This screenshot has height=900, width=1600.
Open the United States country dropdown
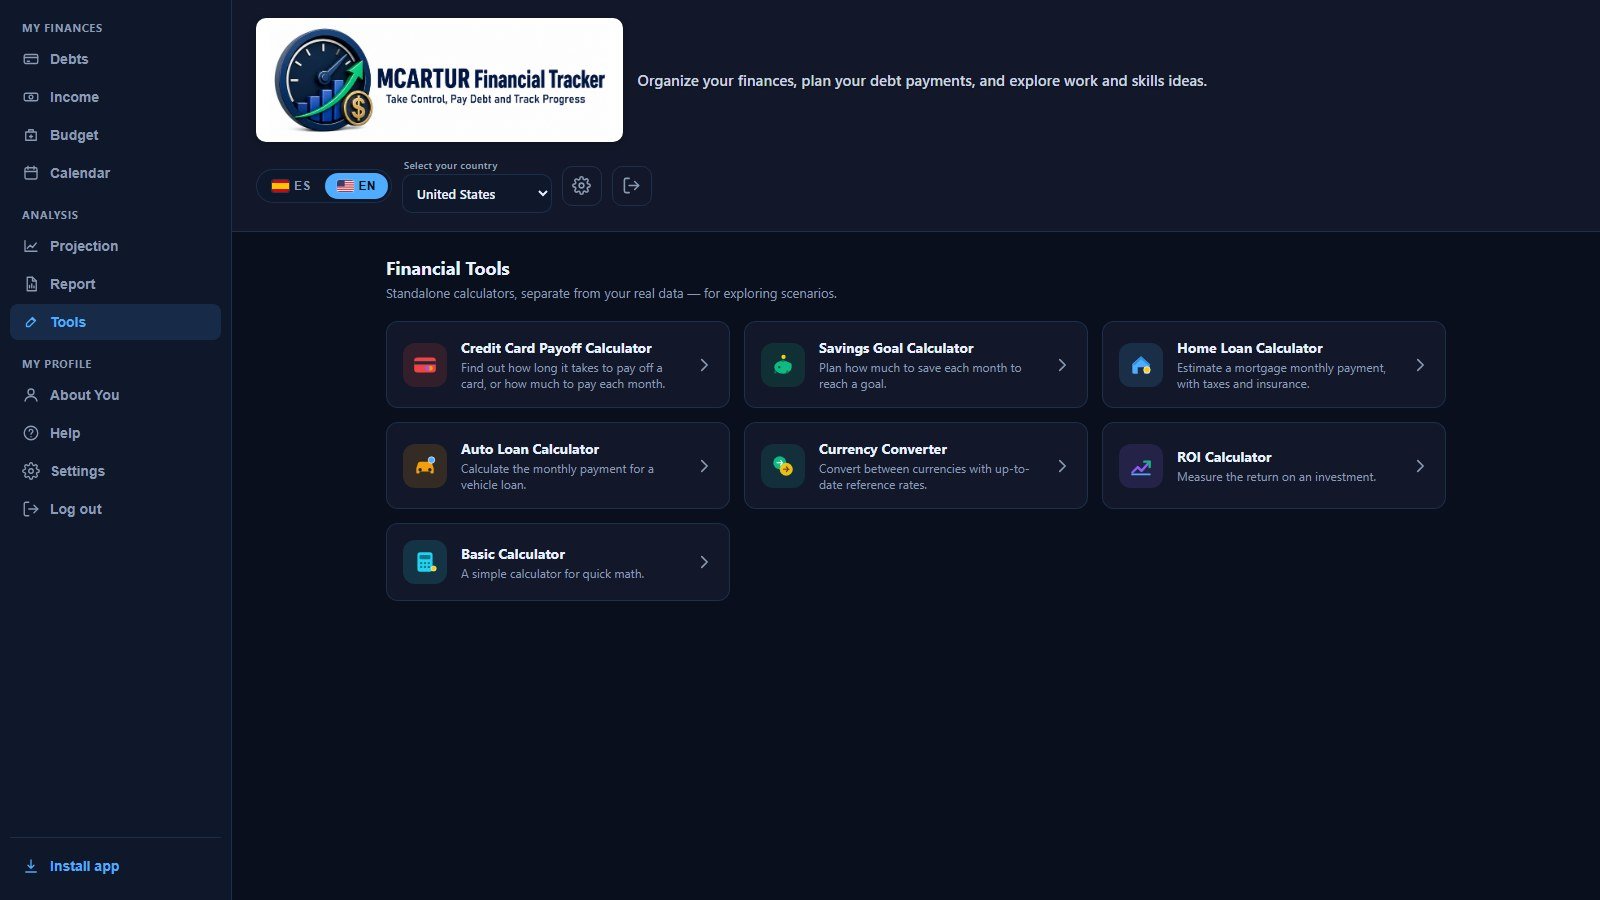(x=477, y=194)
